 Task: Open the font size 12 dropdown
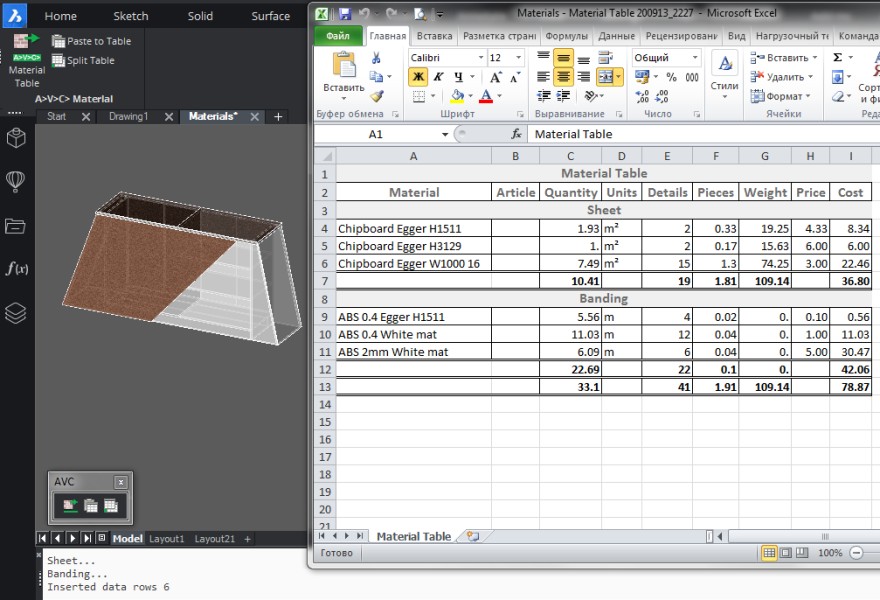518,58
